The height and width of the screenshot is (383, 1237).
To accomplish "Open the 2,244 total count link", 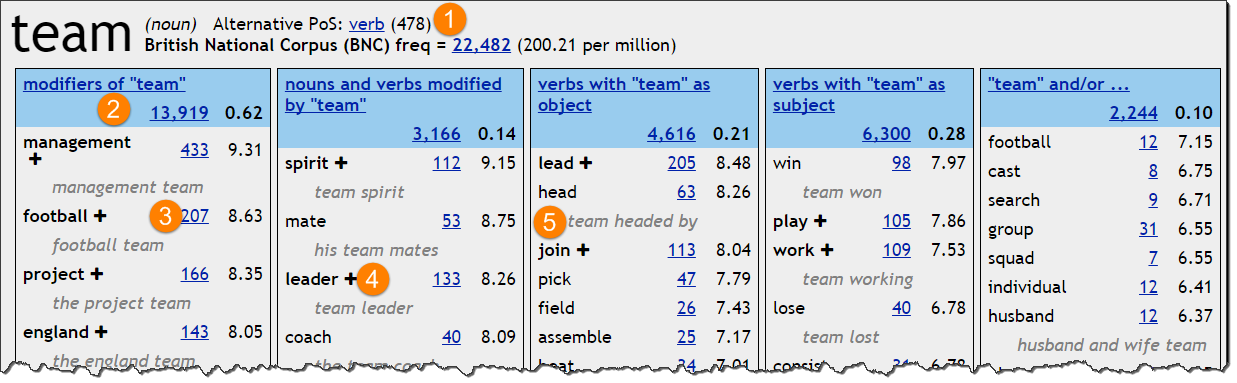I will tap(1133, 114).
